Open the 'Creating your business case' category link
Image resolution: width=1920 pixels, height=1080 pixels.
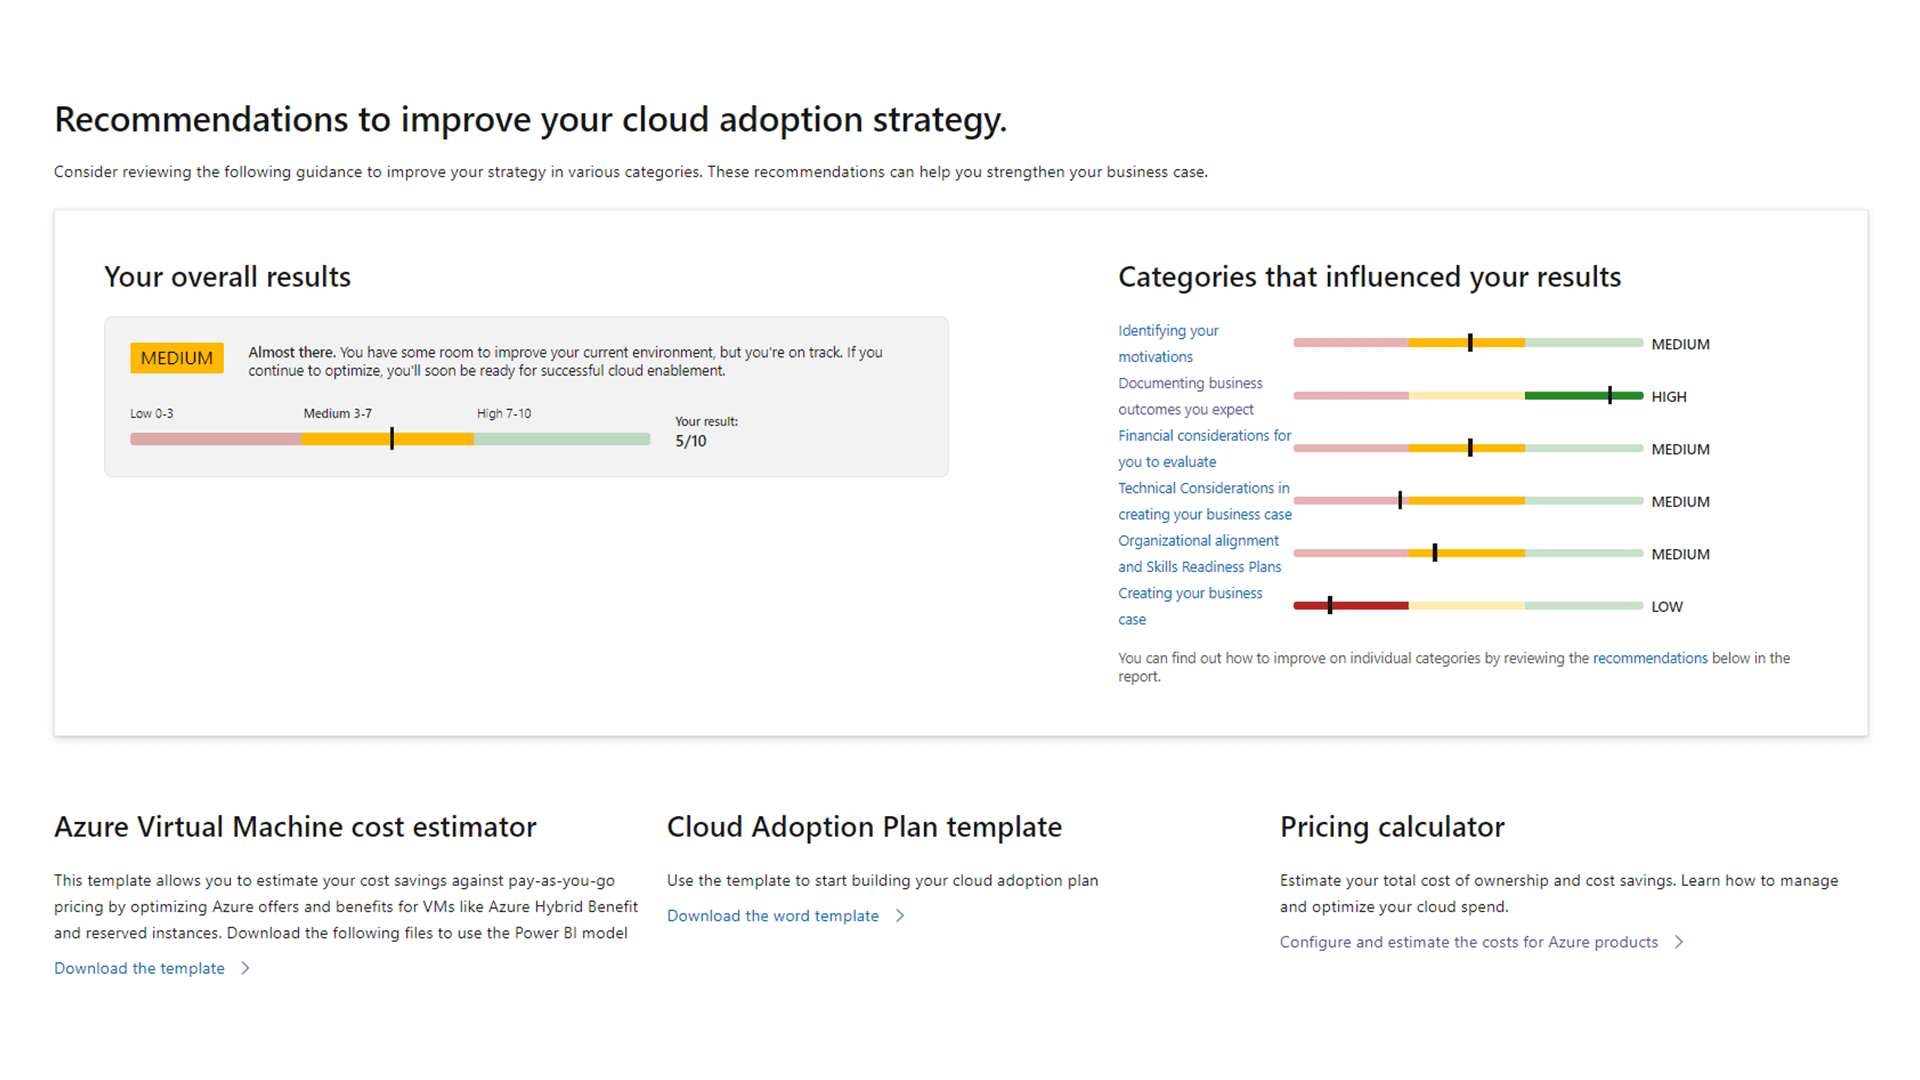(x=1189, y=594)
